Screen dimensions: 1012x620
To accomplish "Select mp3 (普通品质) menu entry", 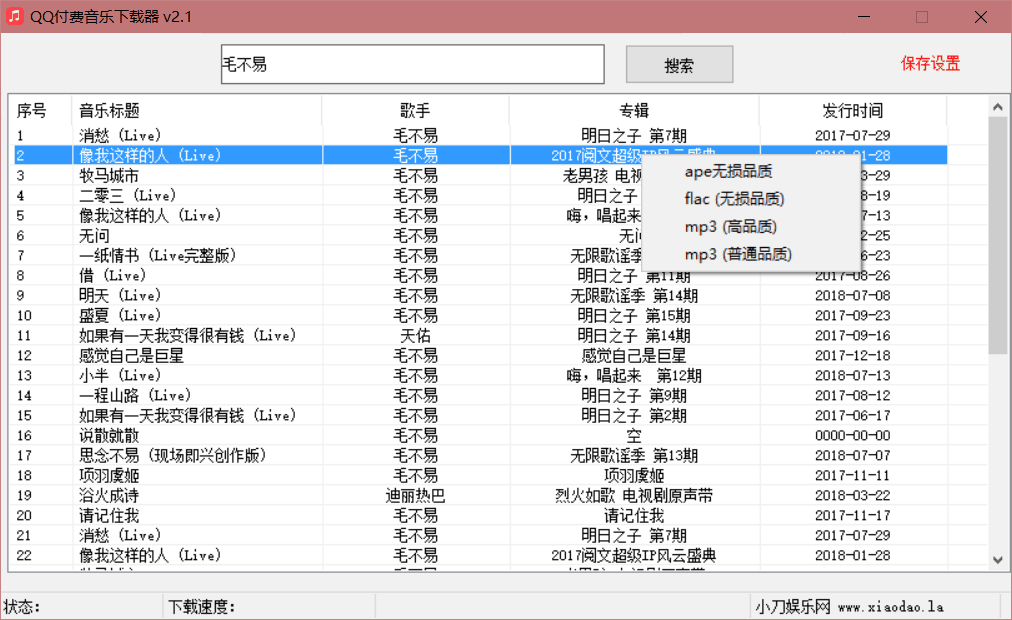I will 738,255.
